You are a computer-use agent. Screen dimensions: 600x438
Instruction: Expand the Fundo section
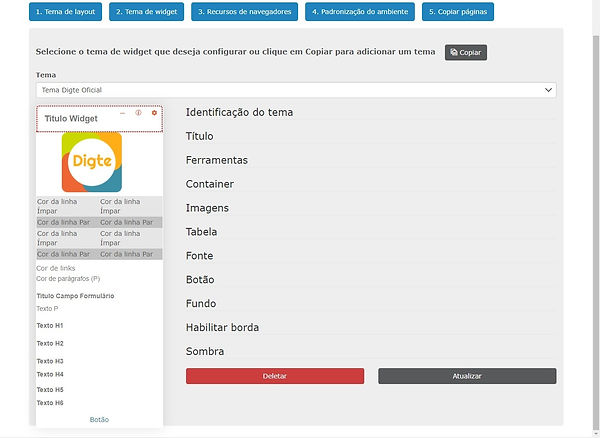click(201, 304)
